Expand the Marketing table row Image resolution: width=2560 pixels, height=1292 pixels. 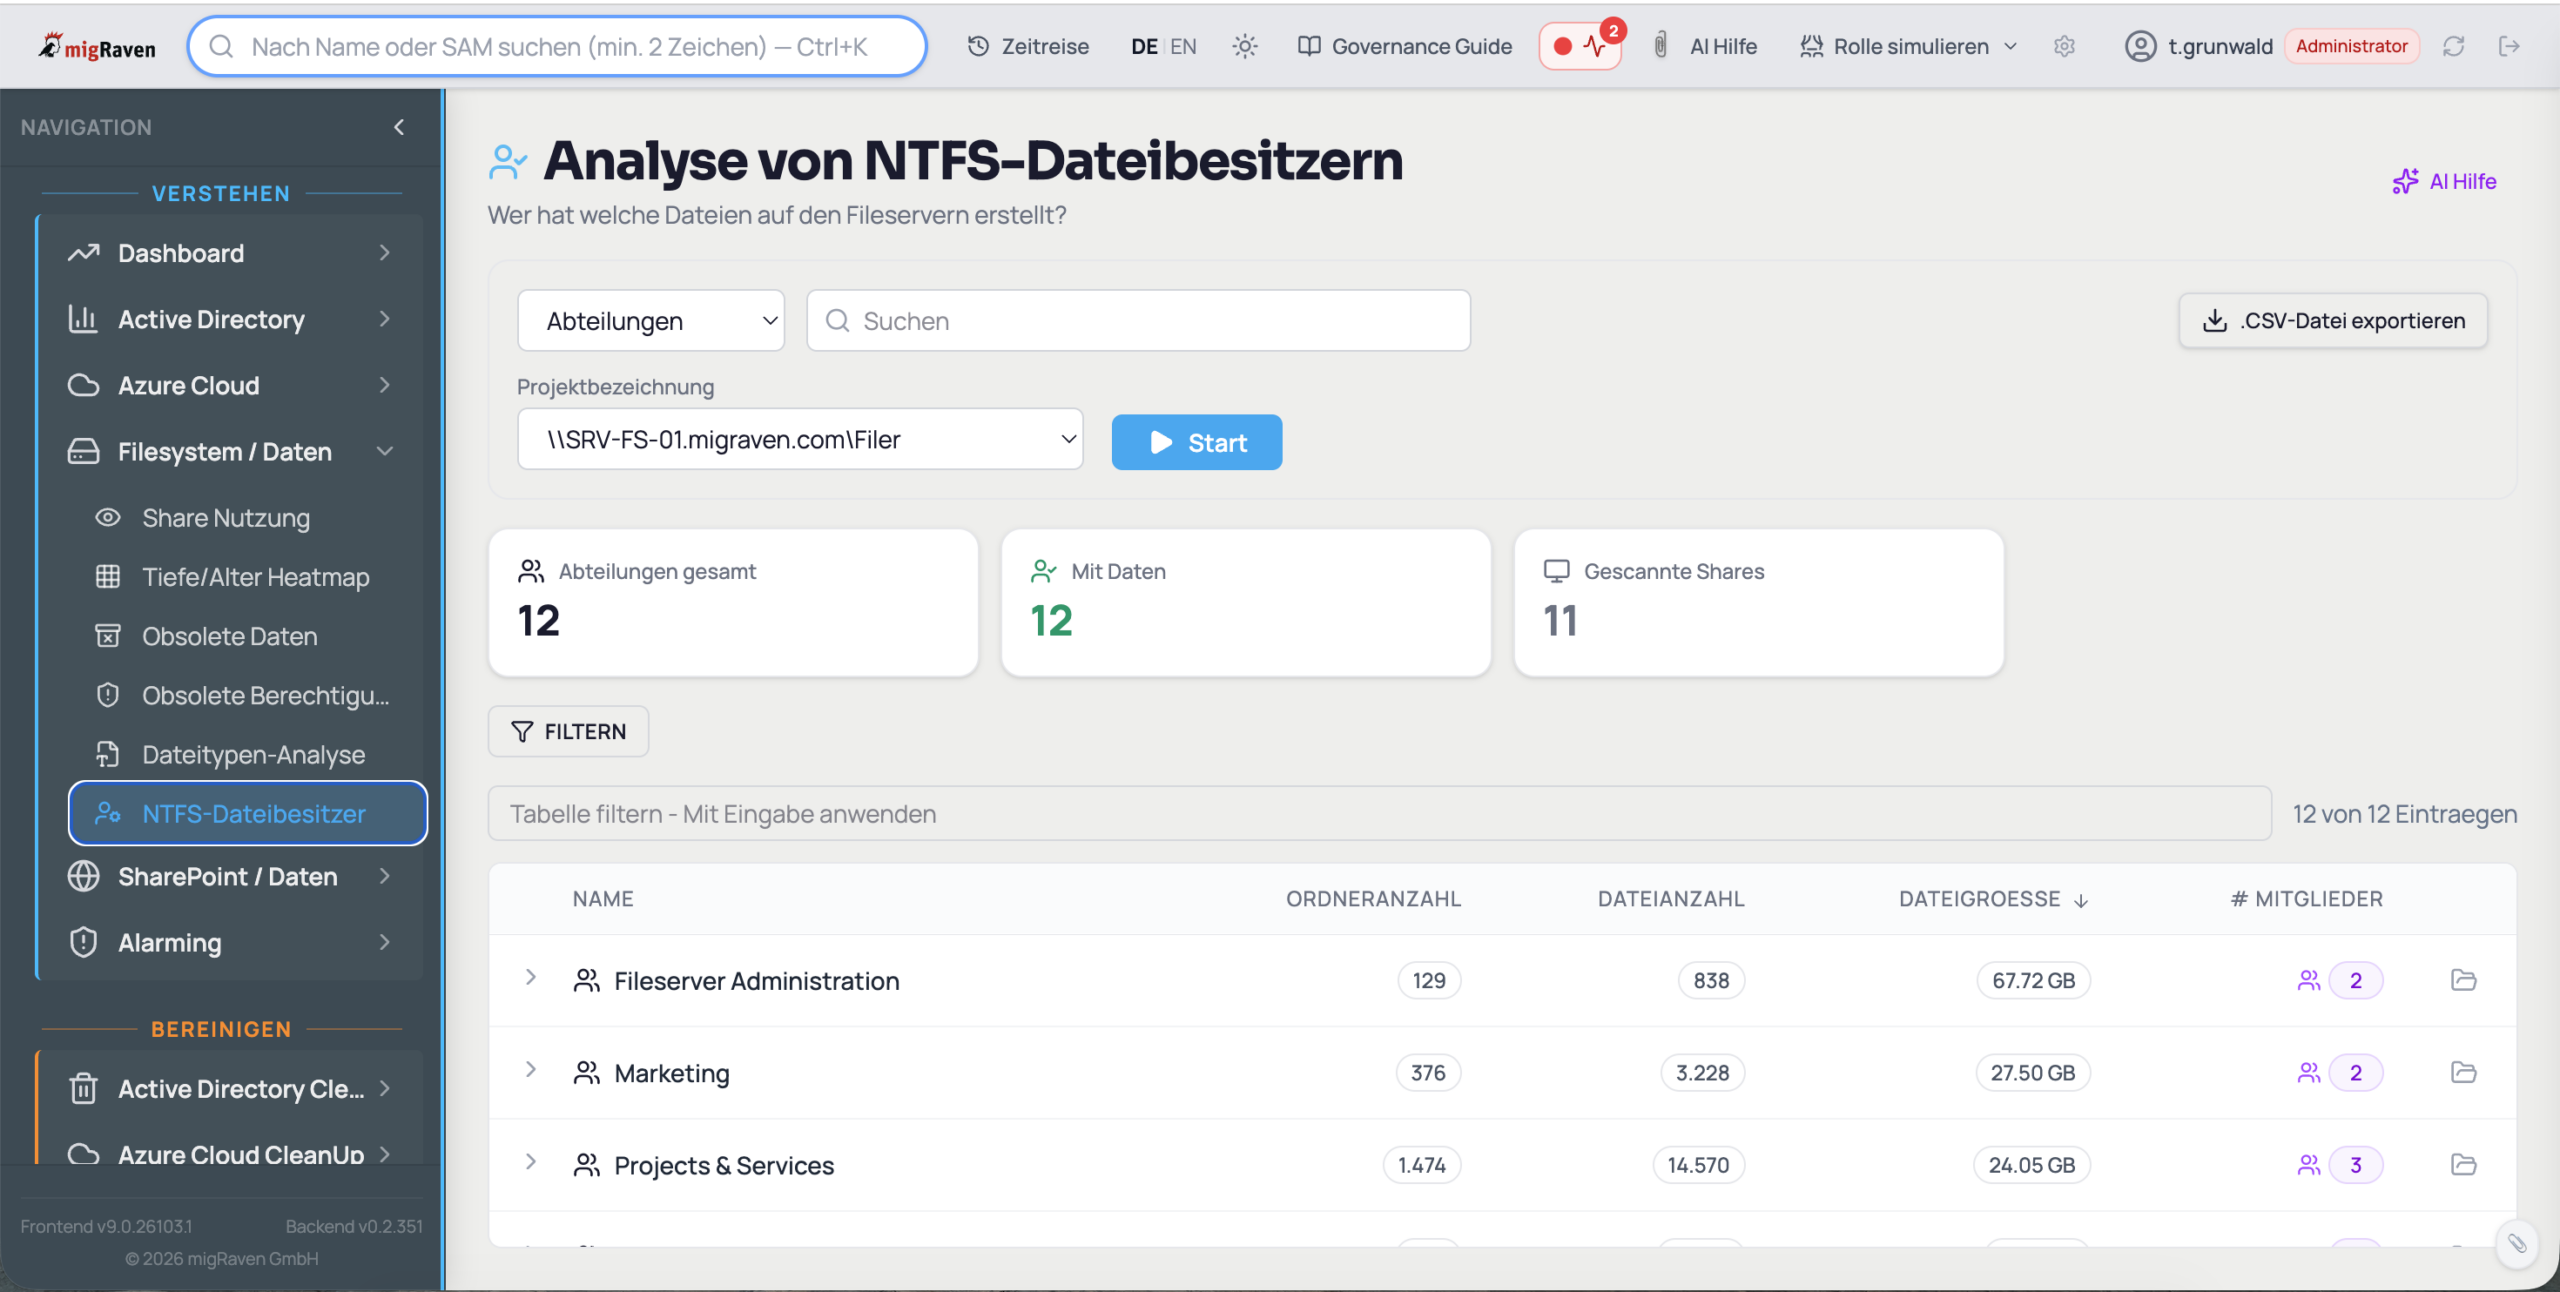(x=531, y=1071)
